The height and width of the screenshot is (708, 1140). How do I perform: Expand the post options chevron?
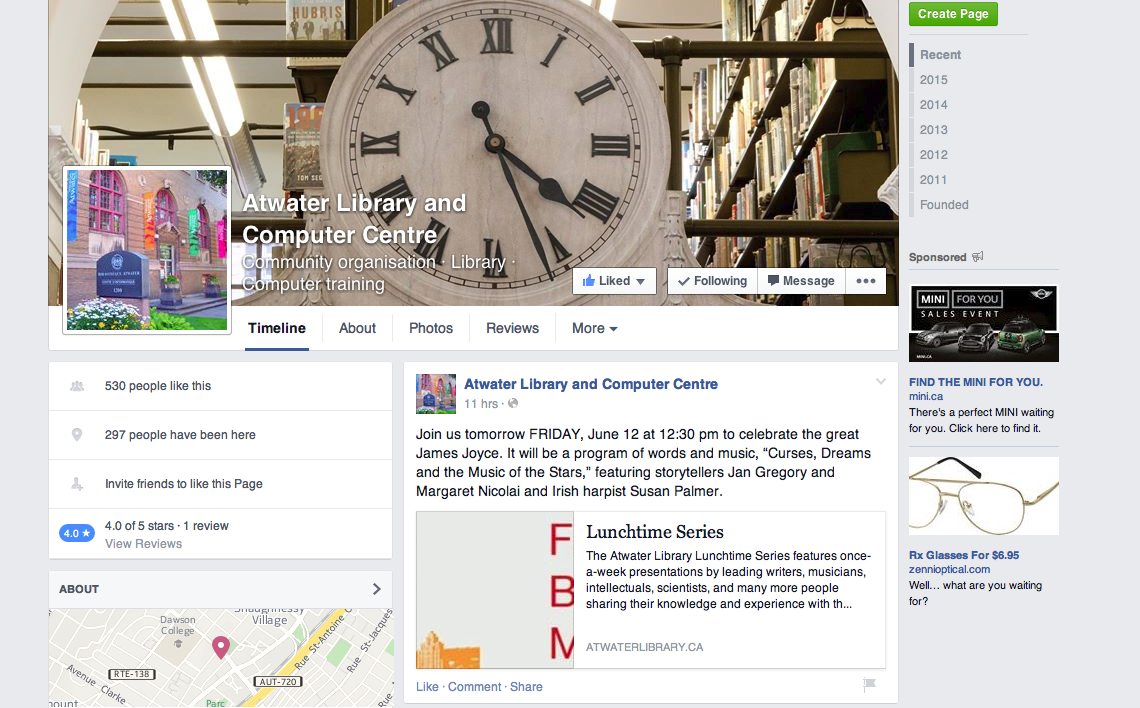[880, 382]
